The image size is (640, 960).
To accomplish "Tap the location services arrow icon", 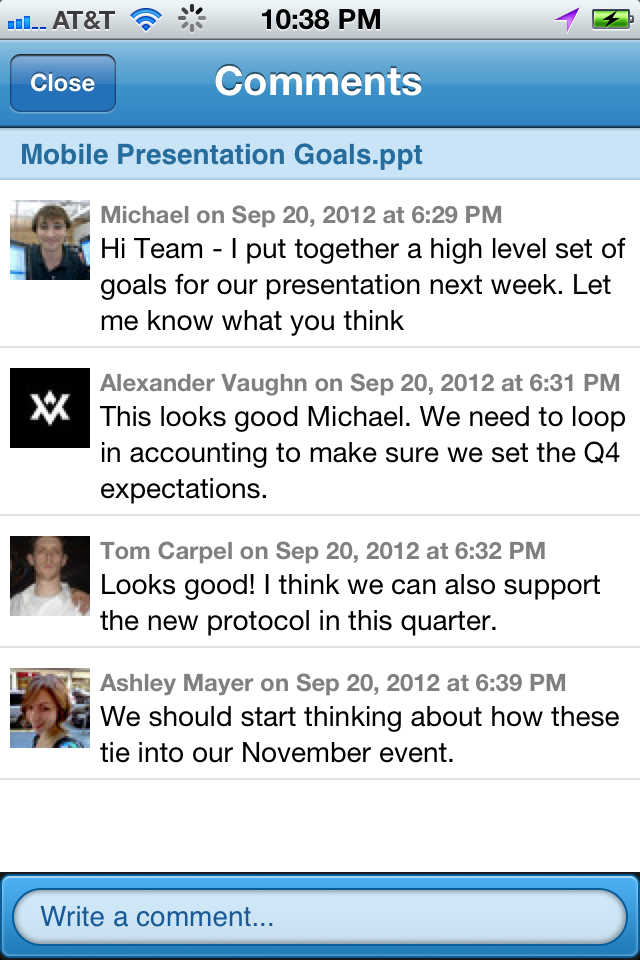I will 568,19.
